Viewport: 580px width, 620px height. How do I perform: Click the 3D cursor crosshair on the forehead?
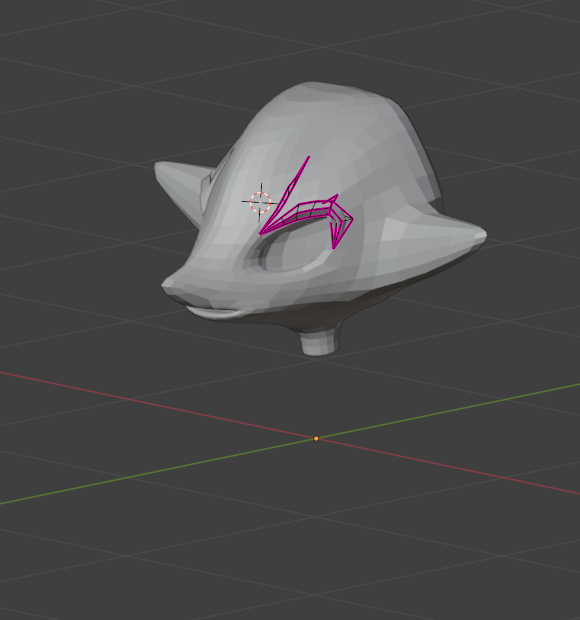(261, 202)
